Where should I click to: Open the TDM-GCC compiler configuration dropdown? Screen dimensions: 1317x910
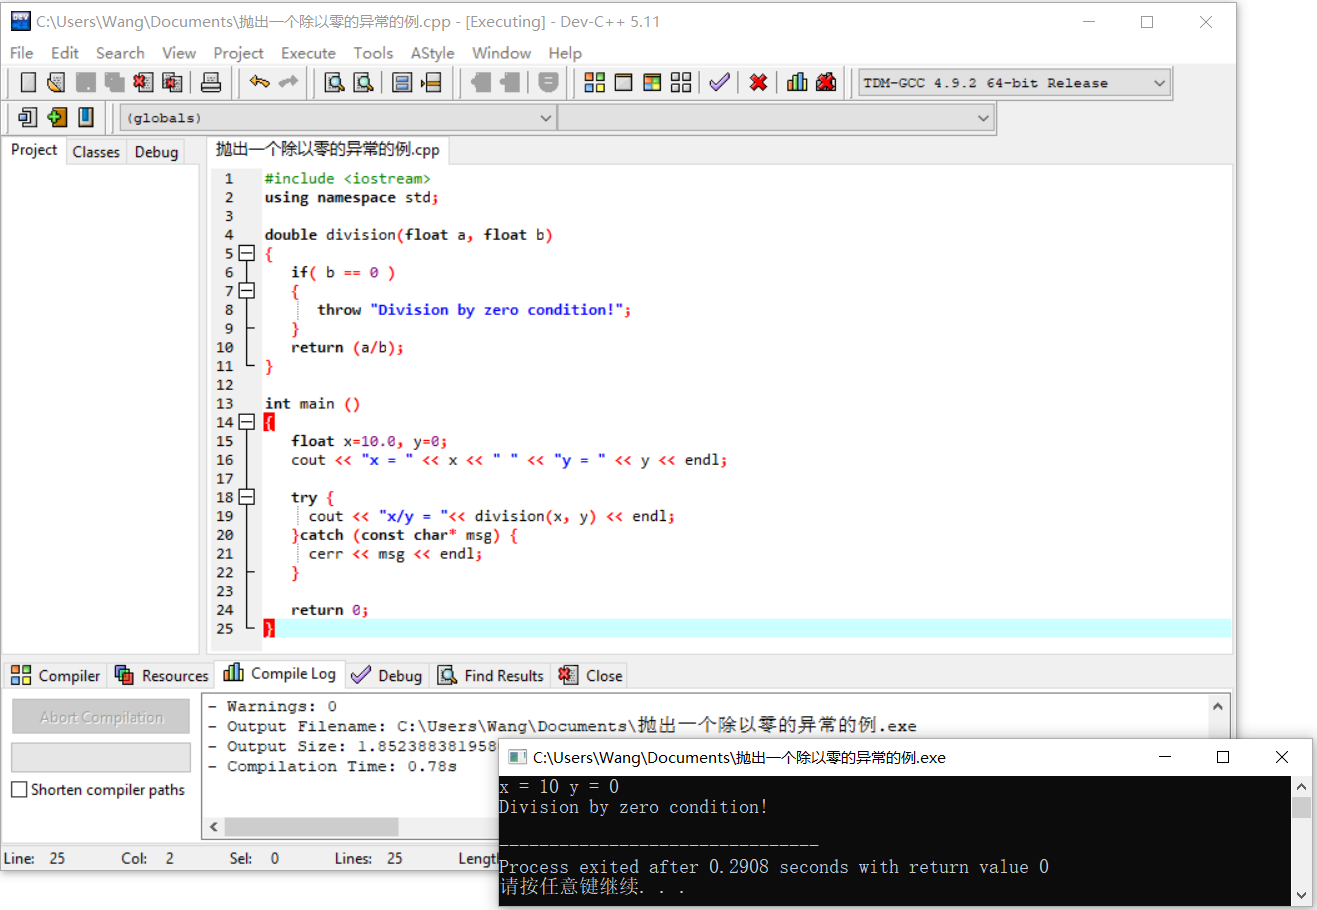pos(1157,83)
